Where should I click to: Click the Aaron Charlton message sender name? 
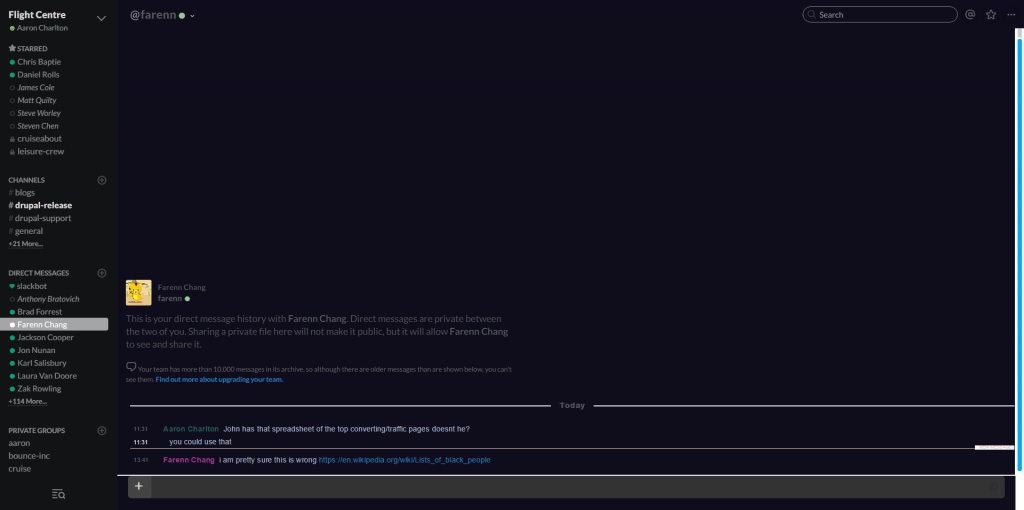pos(191,429)
